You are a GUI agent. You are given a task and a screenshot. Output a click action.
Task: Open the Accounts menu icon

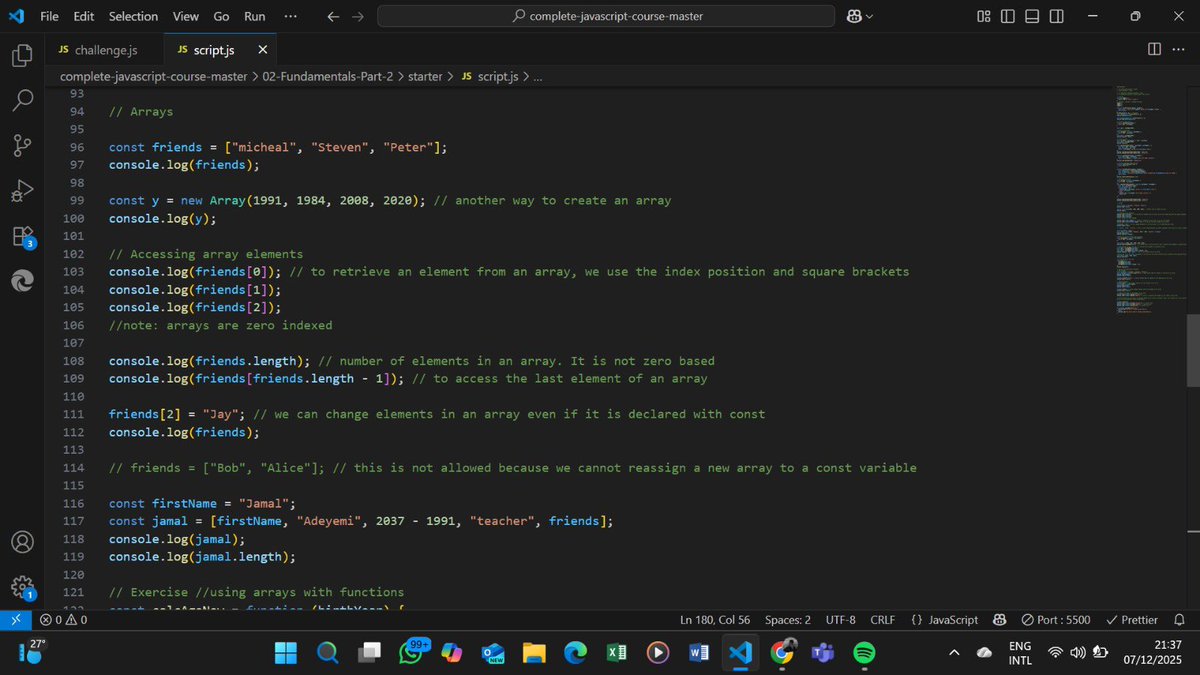pos(22,541)
